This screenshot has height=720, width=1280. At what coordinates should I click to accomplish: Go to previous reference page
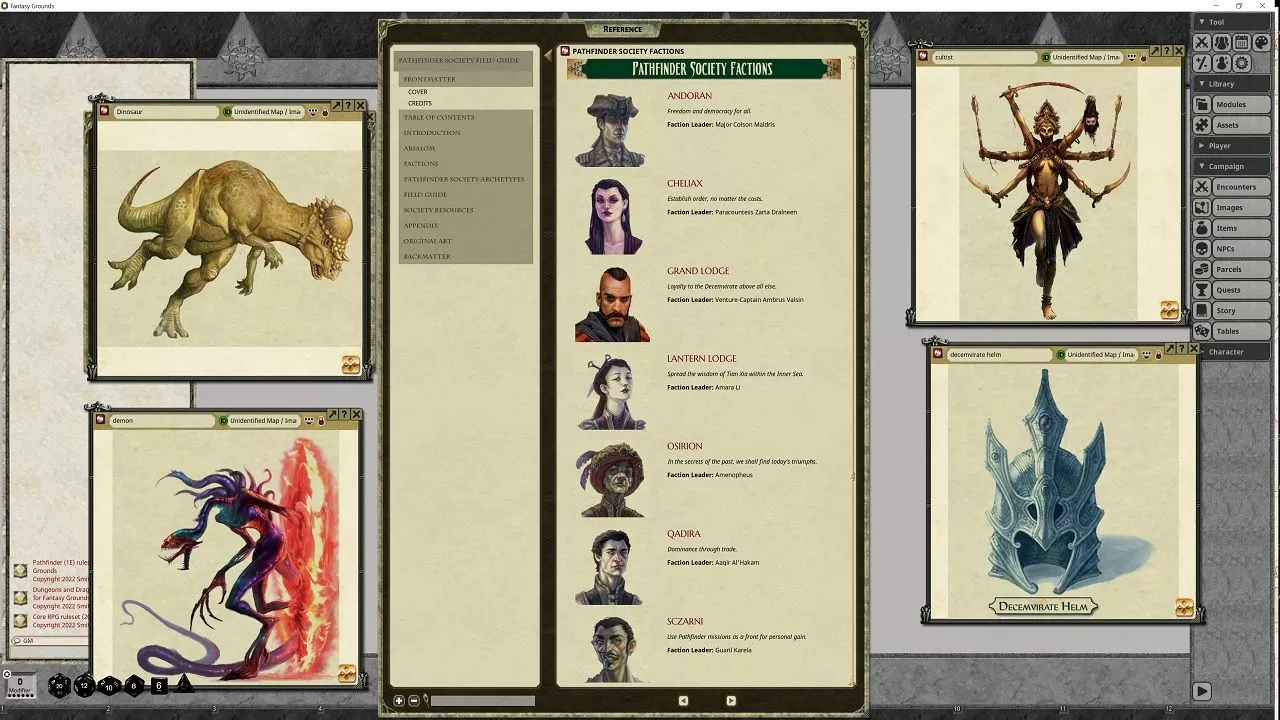(x=683, y=701)
